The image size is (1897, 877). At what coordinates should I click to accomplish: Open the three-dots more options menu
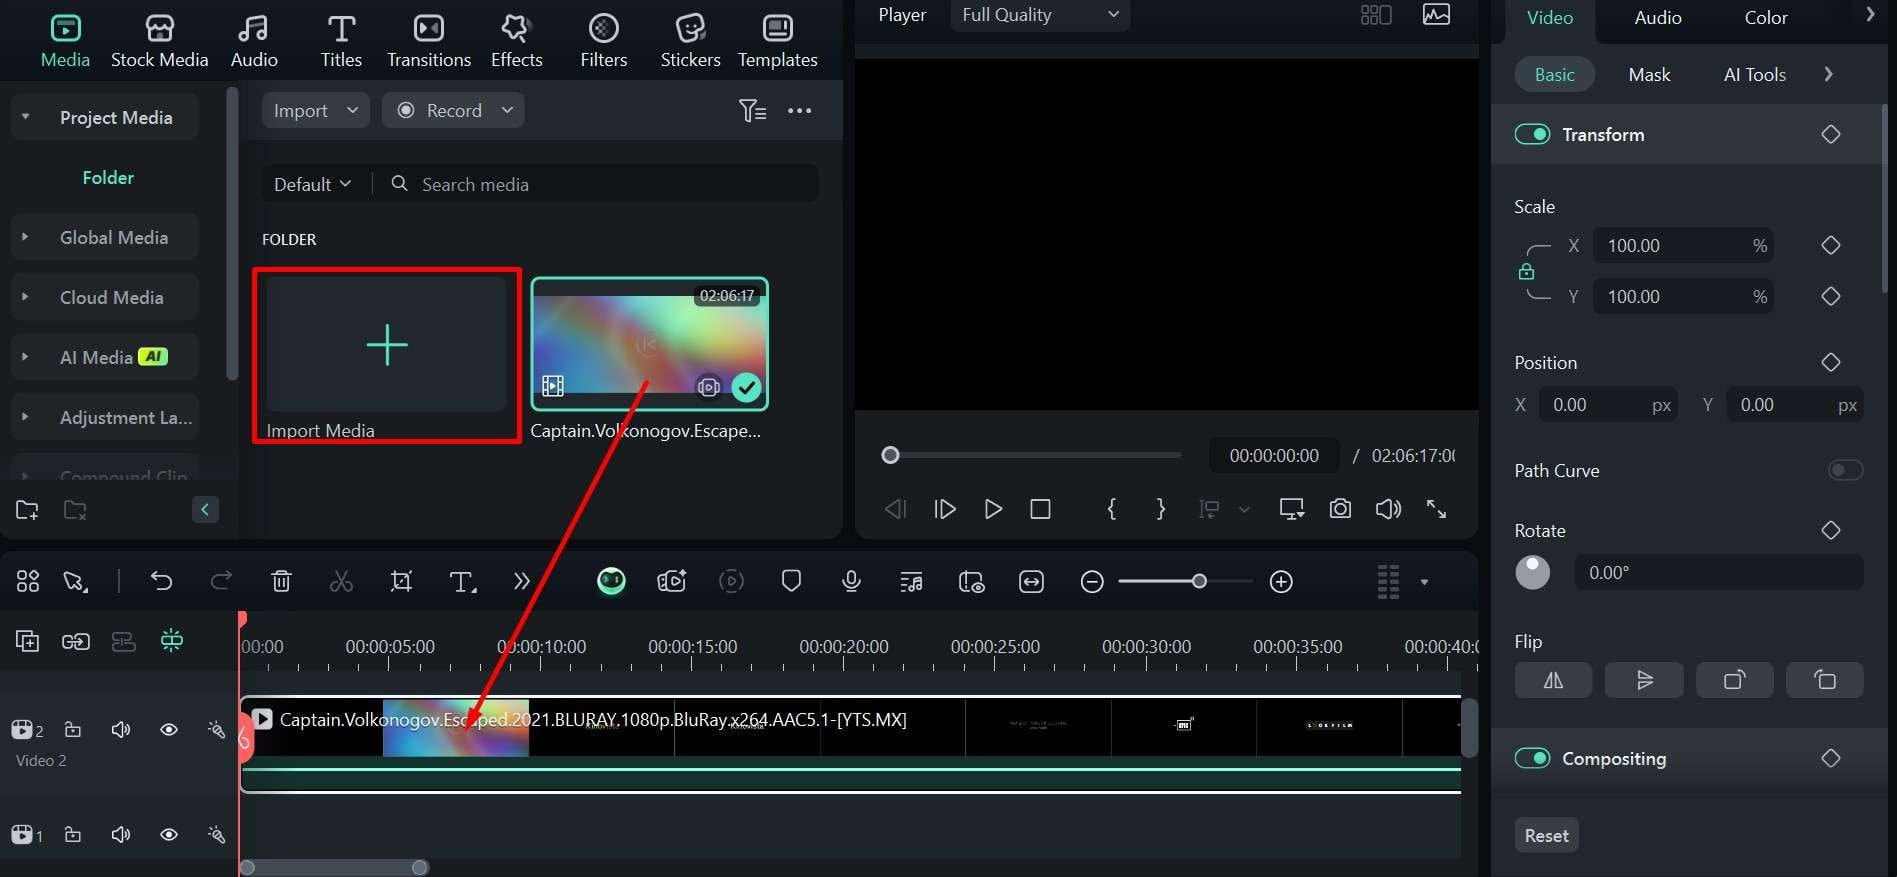[x=799, y=110]
